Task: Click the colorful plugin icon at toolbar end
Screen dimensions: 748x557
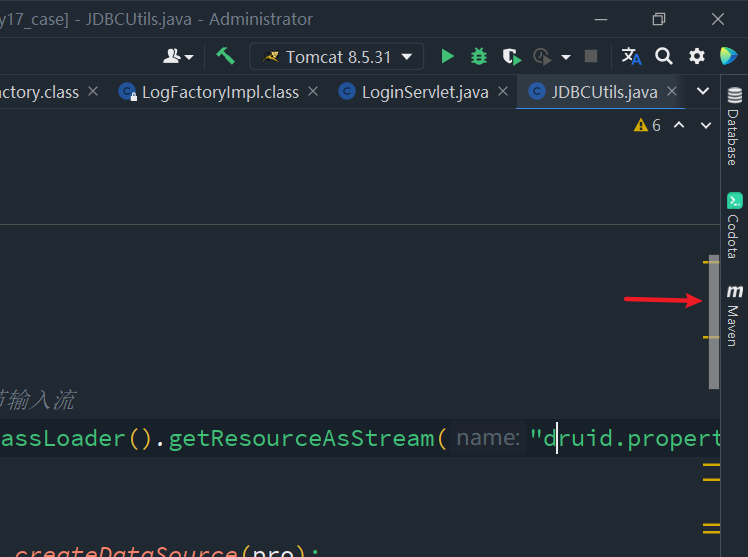Action: pyautogui.click(x=728, y=56)
